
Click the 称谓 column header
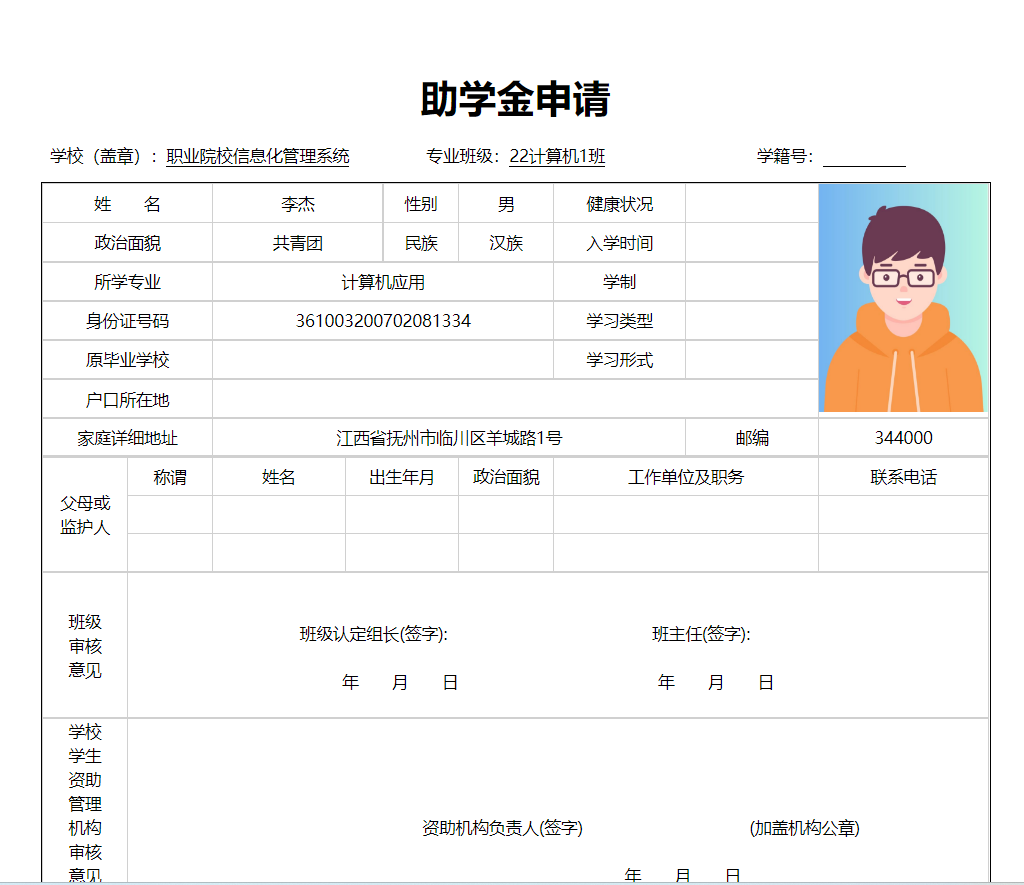click(170, 477)
